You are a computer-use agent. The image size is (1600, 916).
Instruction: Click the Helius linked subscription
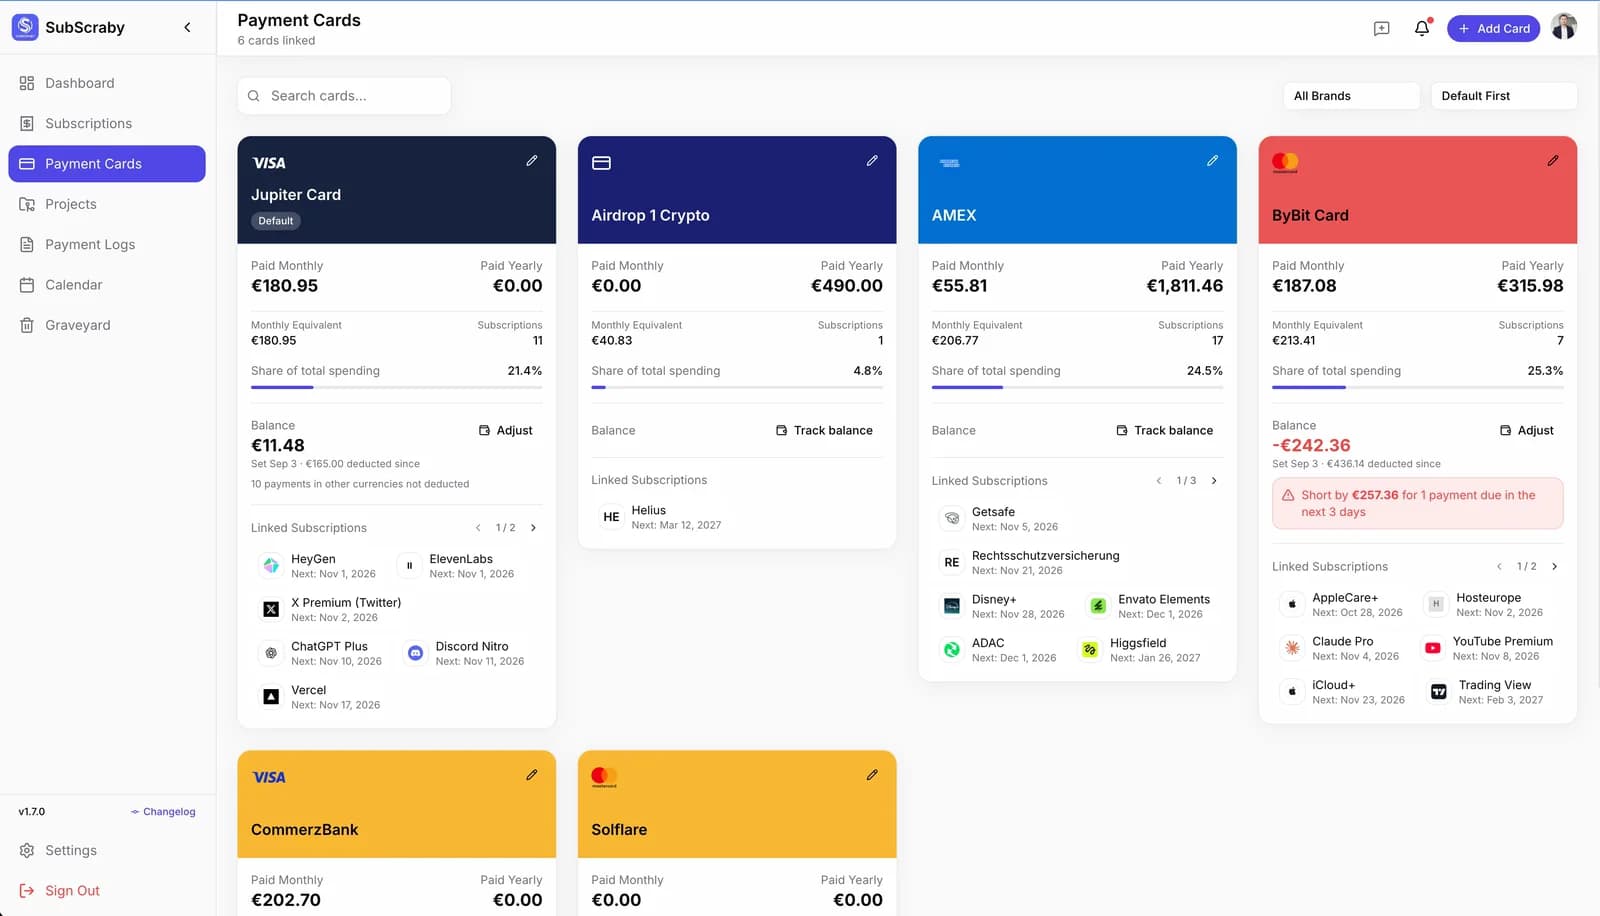[x=661, y=517]
